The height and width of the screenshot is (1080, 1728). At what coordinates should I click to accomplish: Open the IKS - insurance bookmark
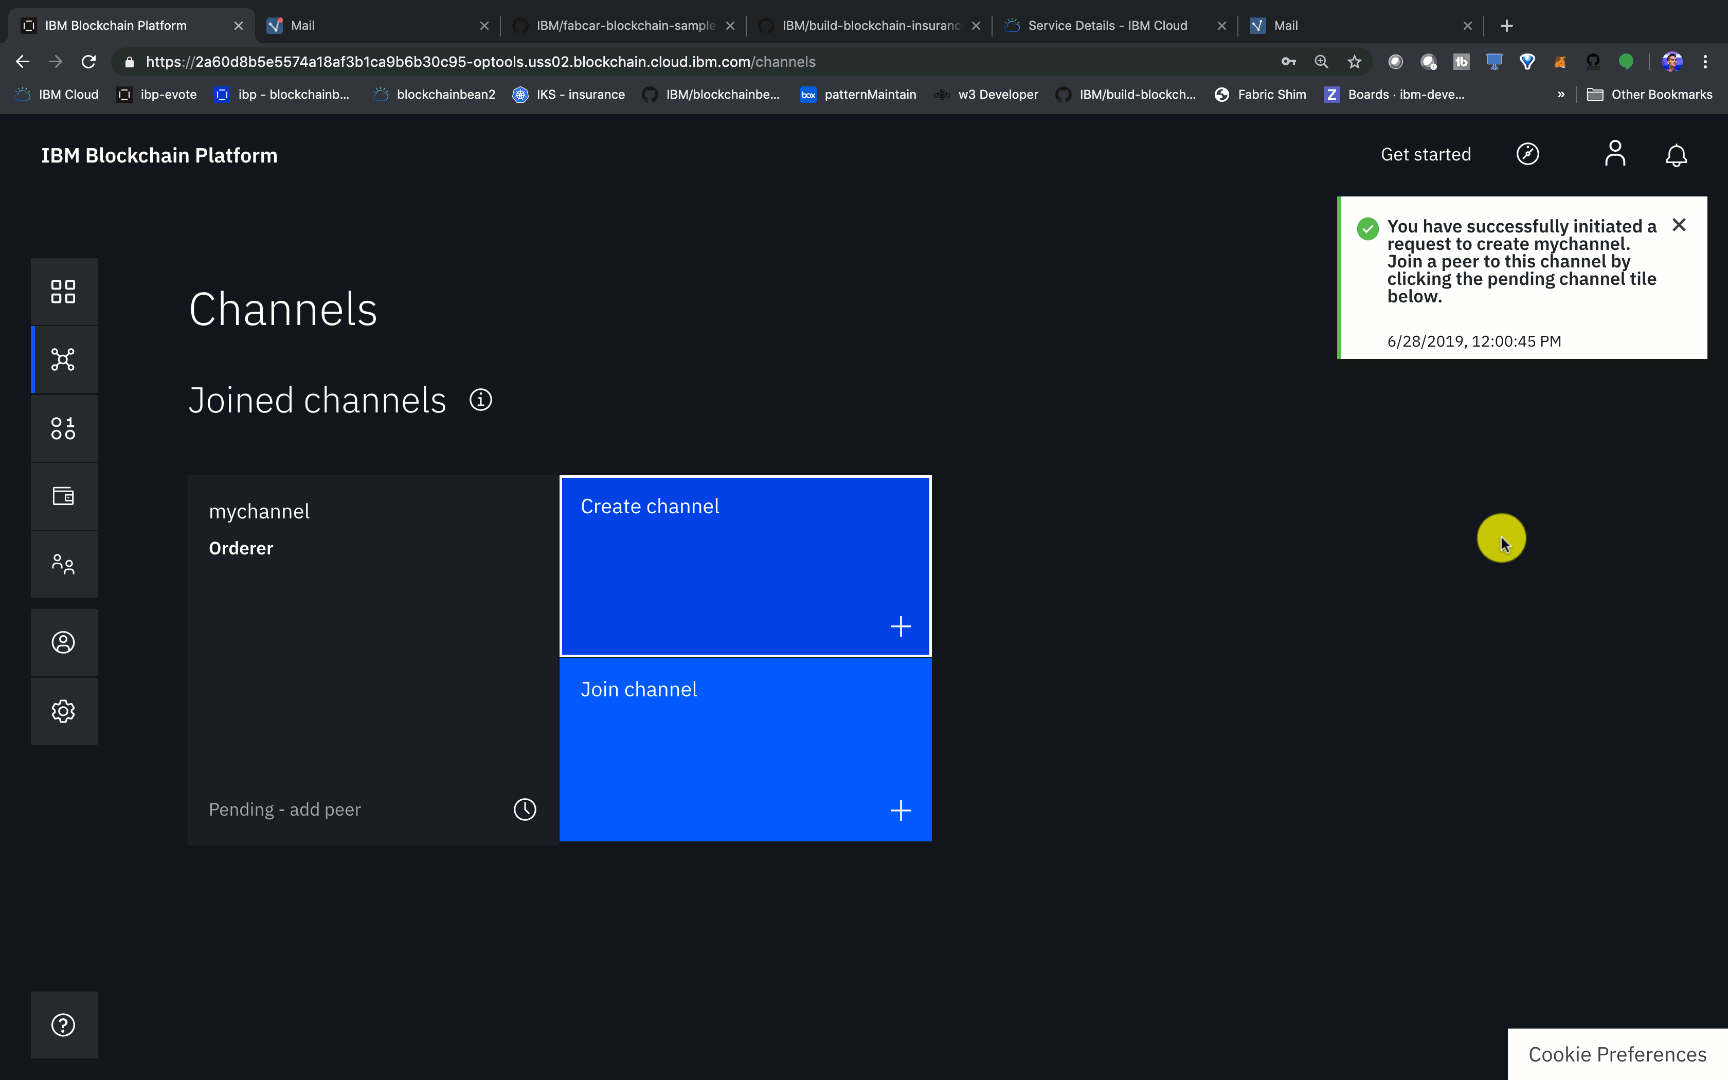coord(568,95)
